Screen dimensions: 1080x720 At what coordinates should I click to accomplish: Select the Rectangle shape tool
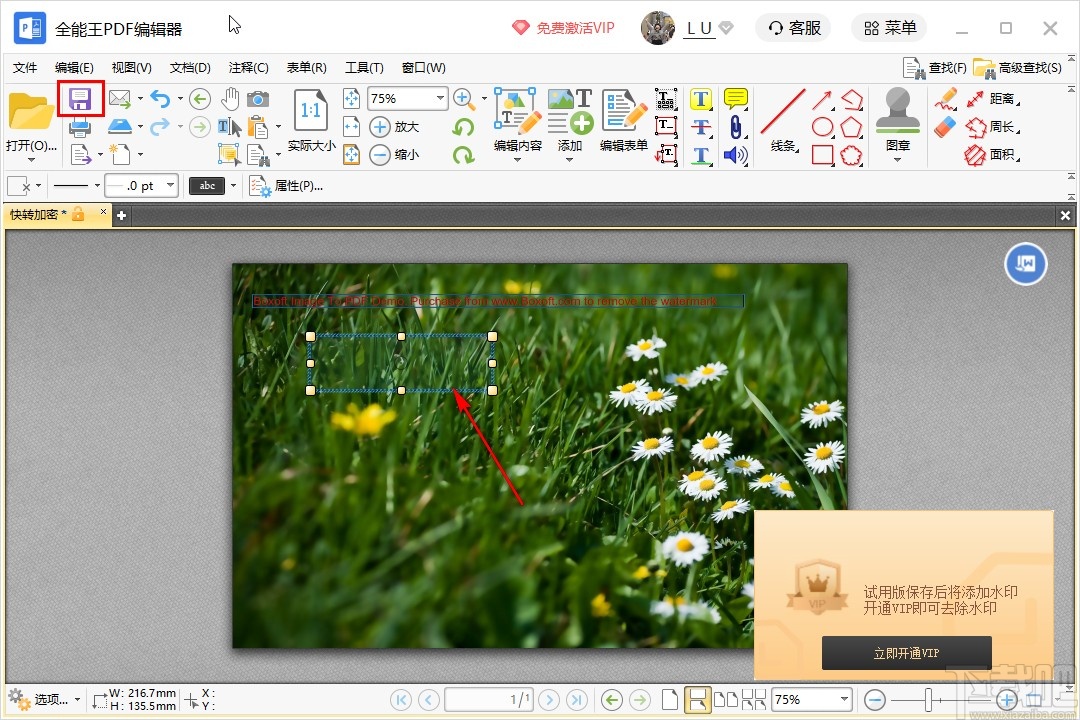pos(822,154)
